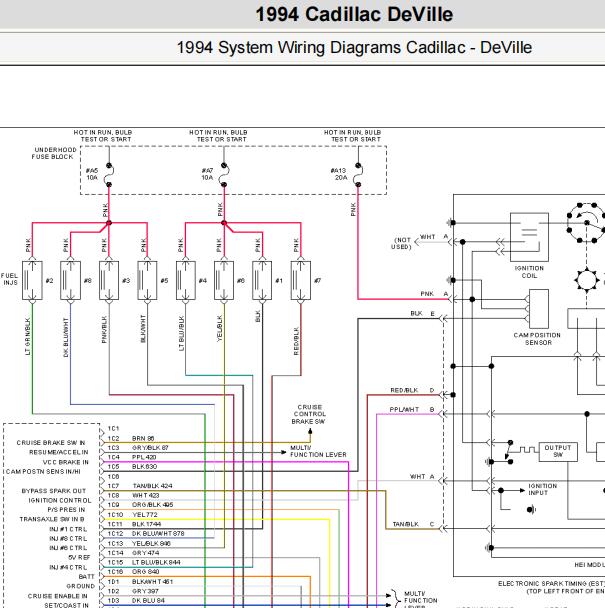The width and height of the screenshot is (605, 608).
Task: Click the vertical 'BLK/WHT' injector wire label
Action: [x=142, y=329]
